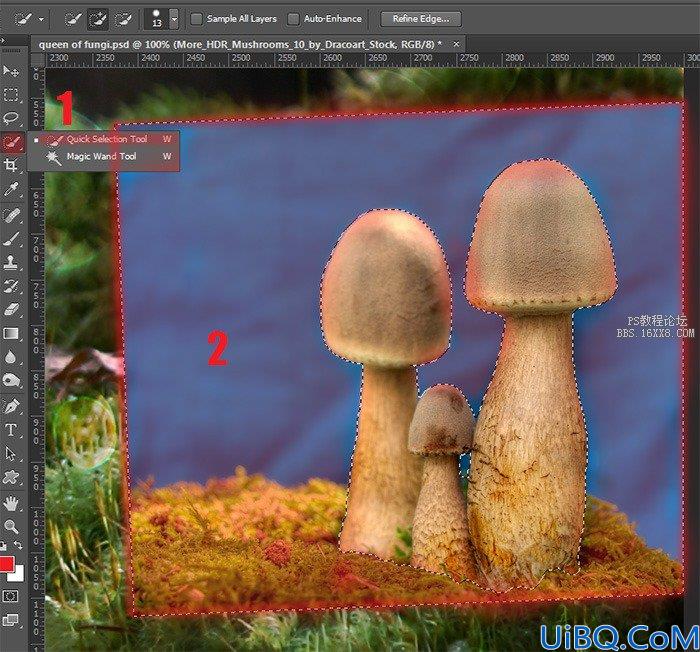Viewport: 700px width, 652px height.
Task: Select the Custom Shape tool
Action: [x=11, y=477]
